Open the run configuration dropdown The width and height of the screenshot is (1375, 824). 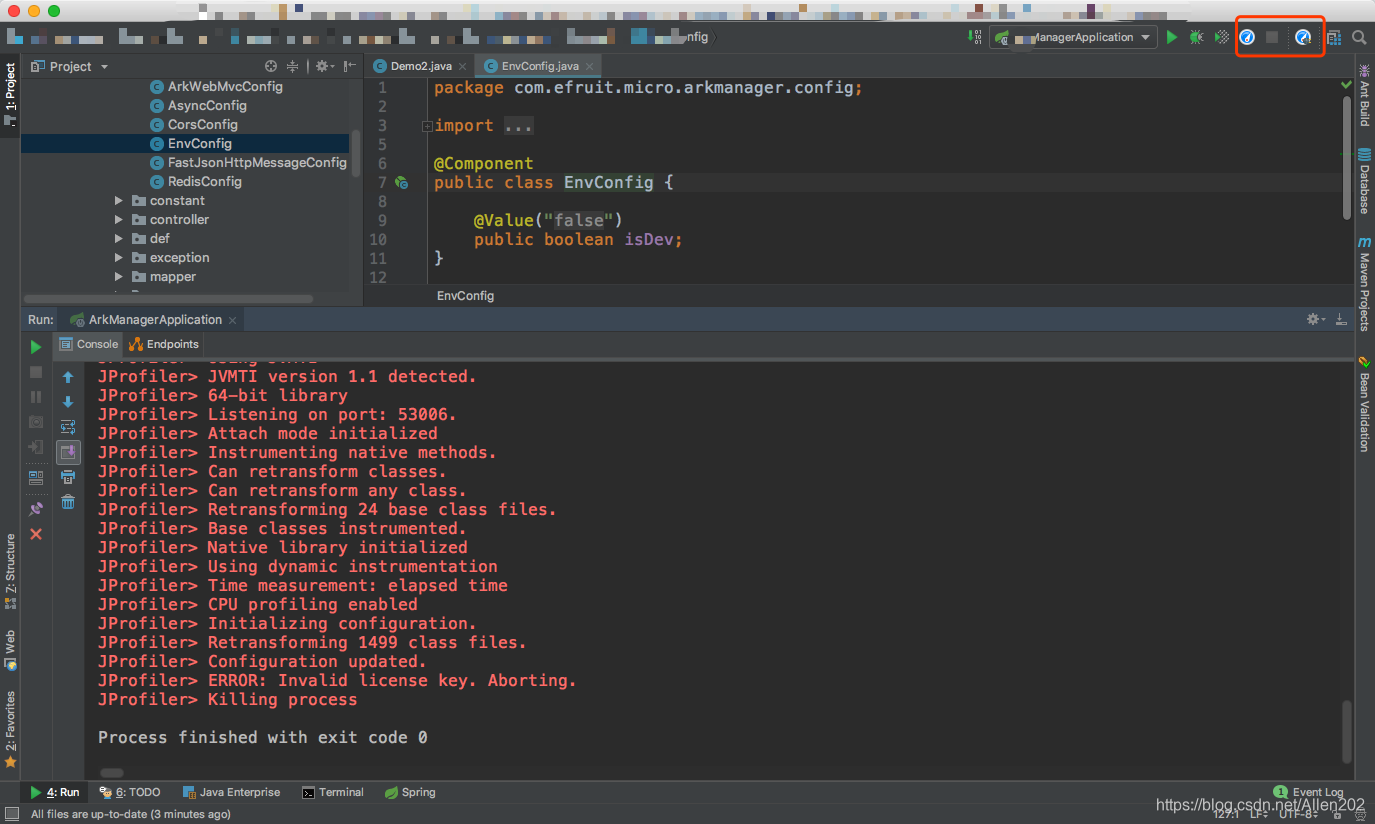click(1073, 37)
